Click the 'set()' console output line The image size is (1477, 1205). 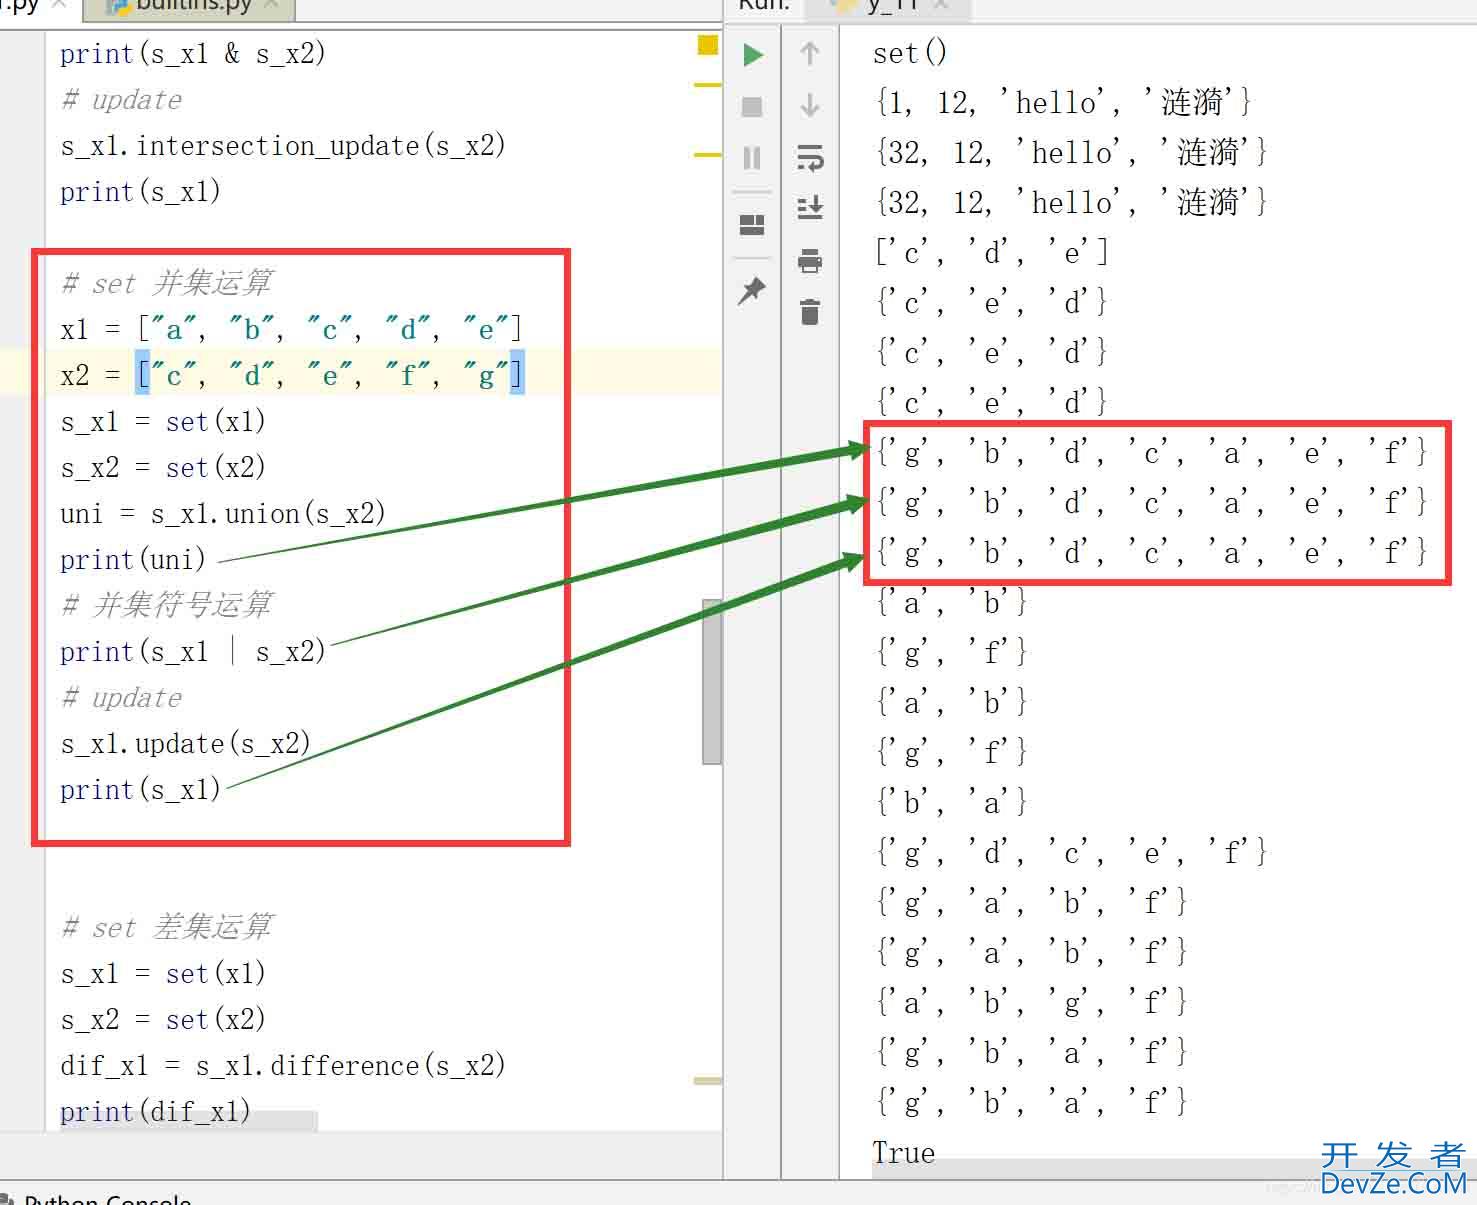point(909,53)
